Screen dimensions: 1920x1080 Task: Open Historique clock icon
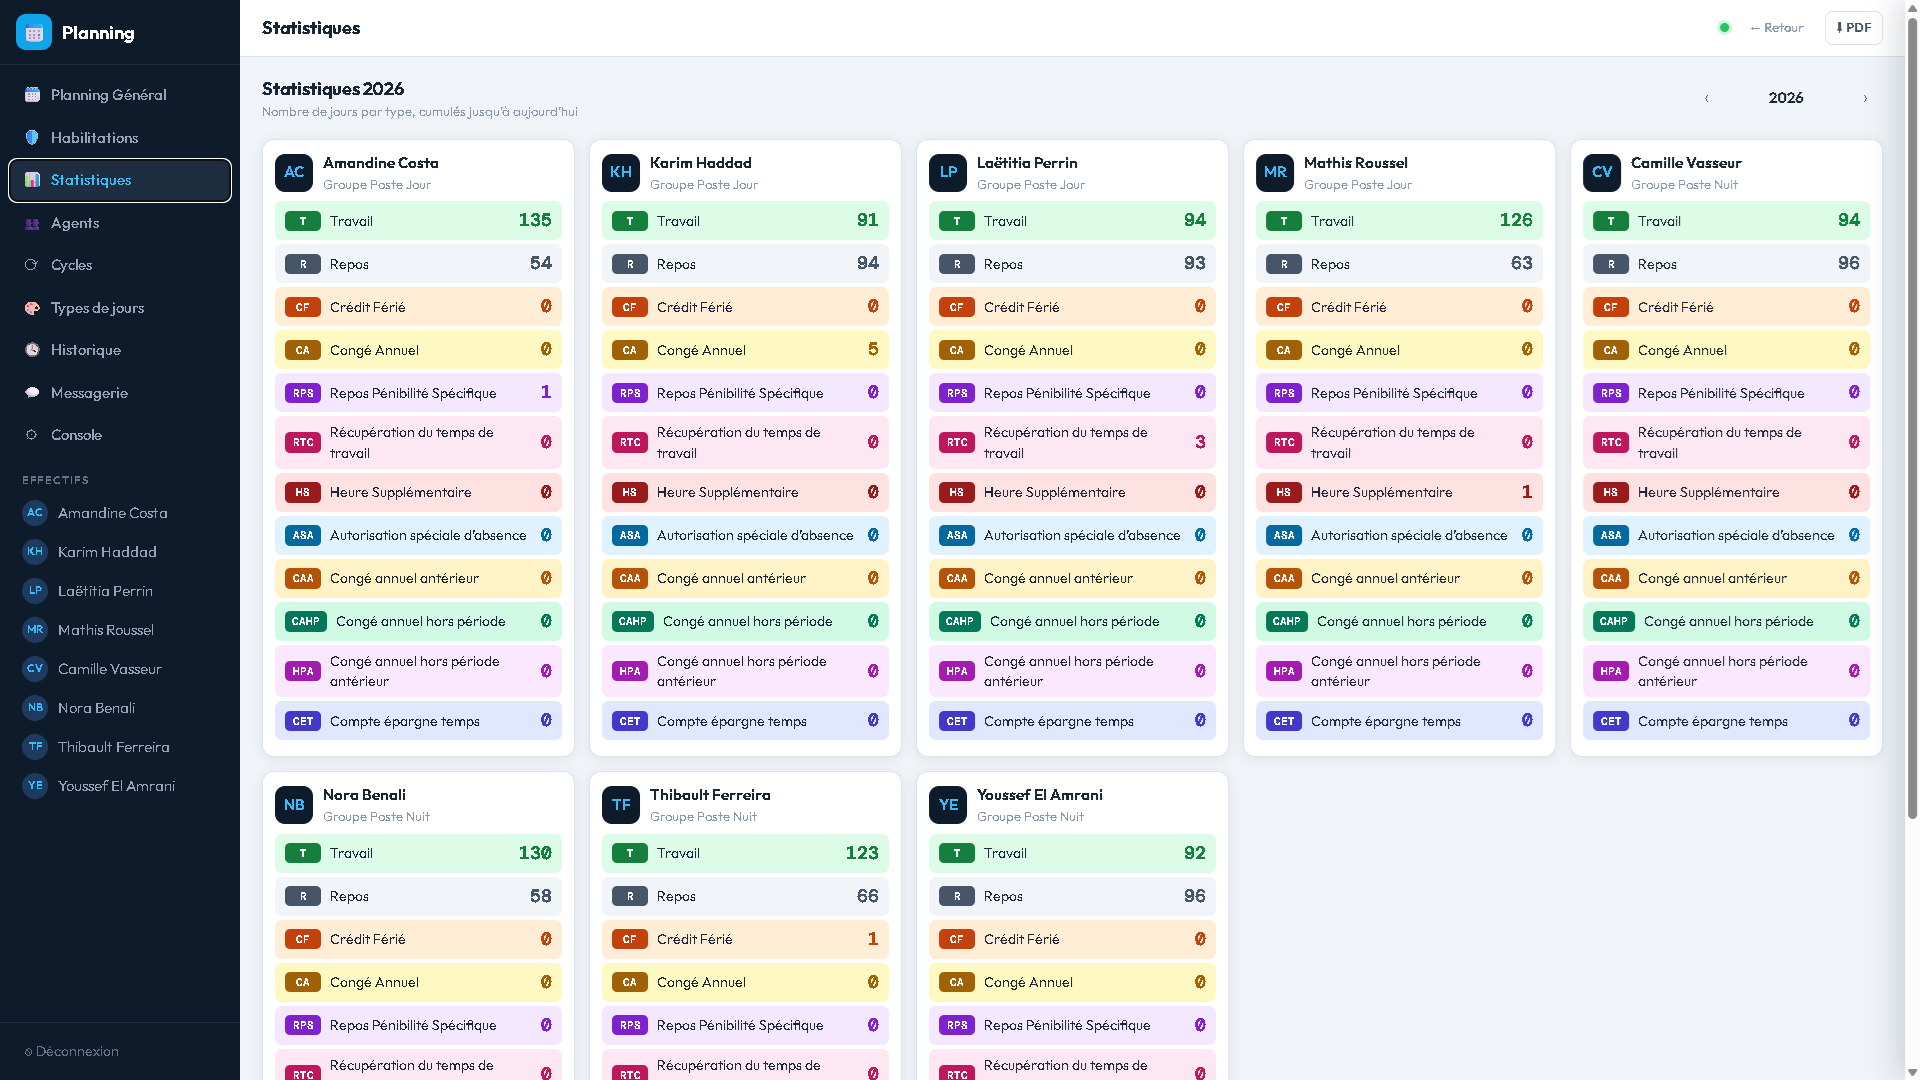(32, 350)
